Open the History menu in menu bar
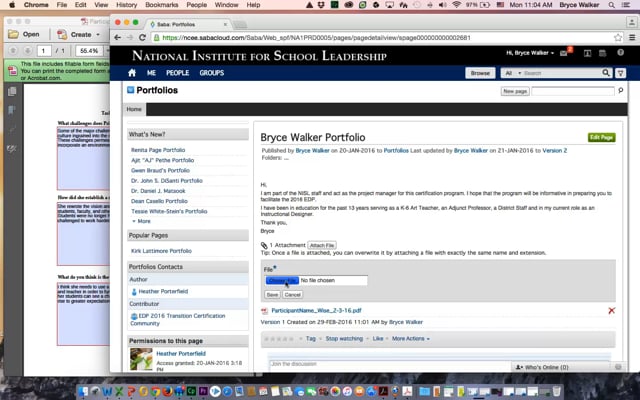The width and height of the screenshot is (640, 400). tap(126, 5)
